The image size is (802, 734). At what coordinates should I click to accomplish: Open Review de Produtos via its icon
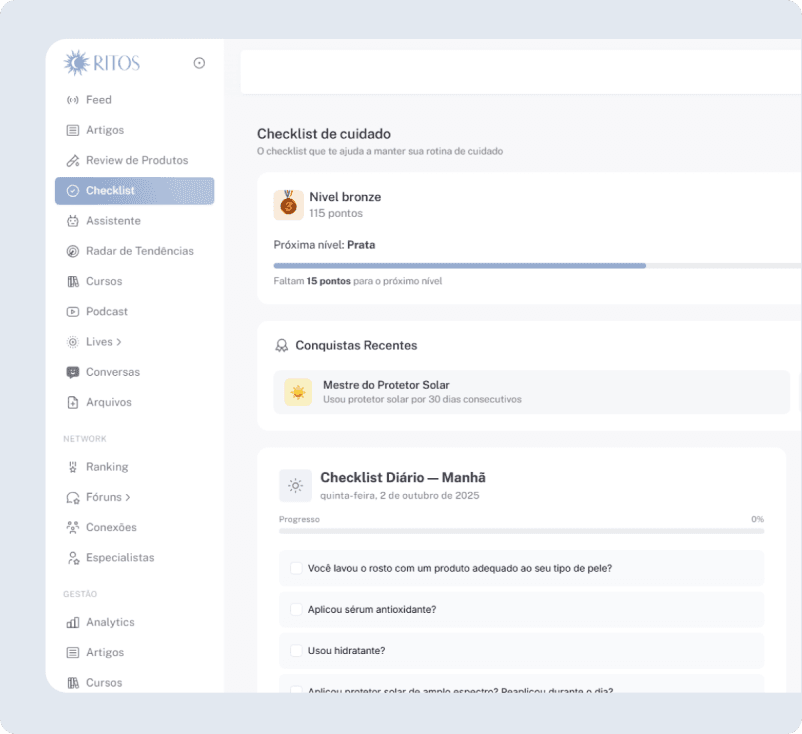(x=73, y=160)
